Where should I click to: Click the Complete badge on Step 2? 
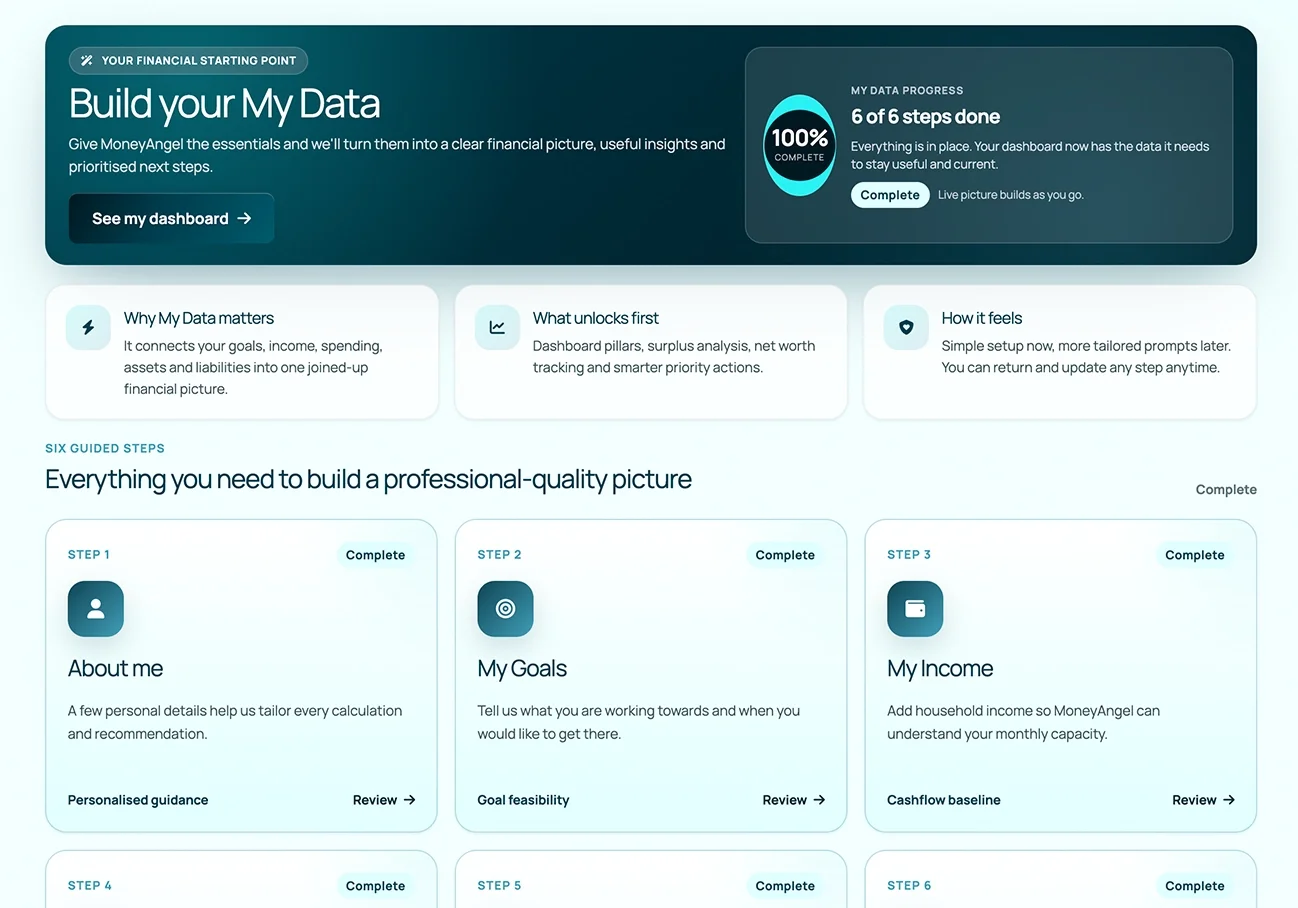(785, 555)
